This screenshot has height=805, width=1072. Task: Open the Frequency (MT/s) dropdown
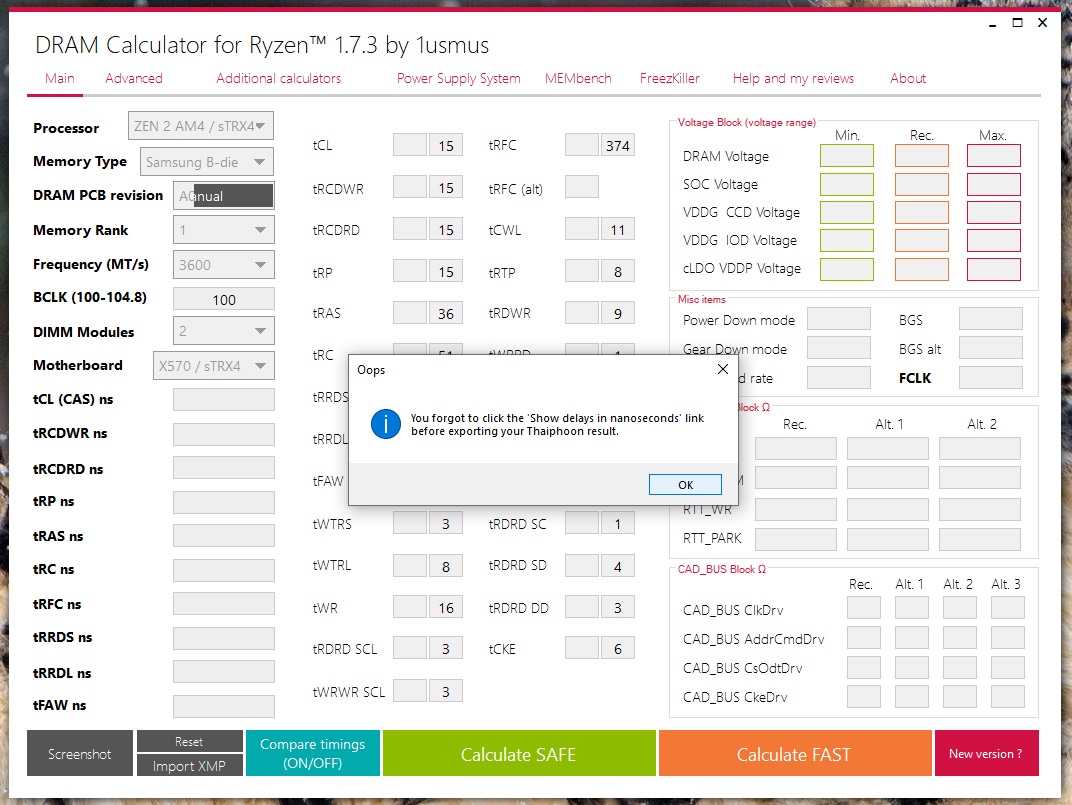(x=224, y=265)
